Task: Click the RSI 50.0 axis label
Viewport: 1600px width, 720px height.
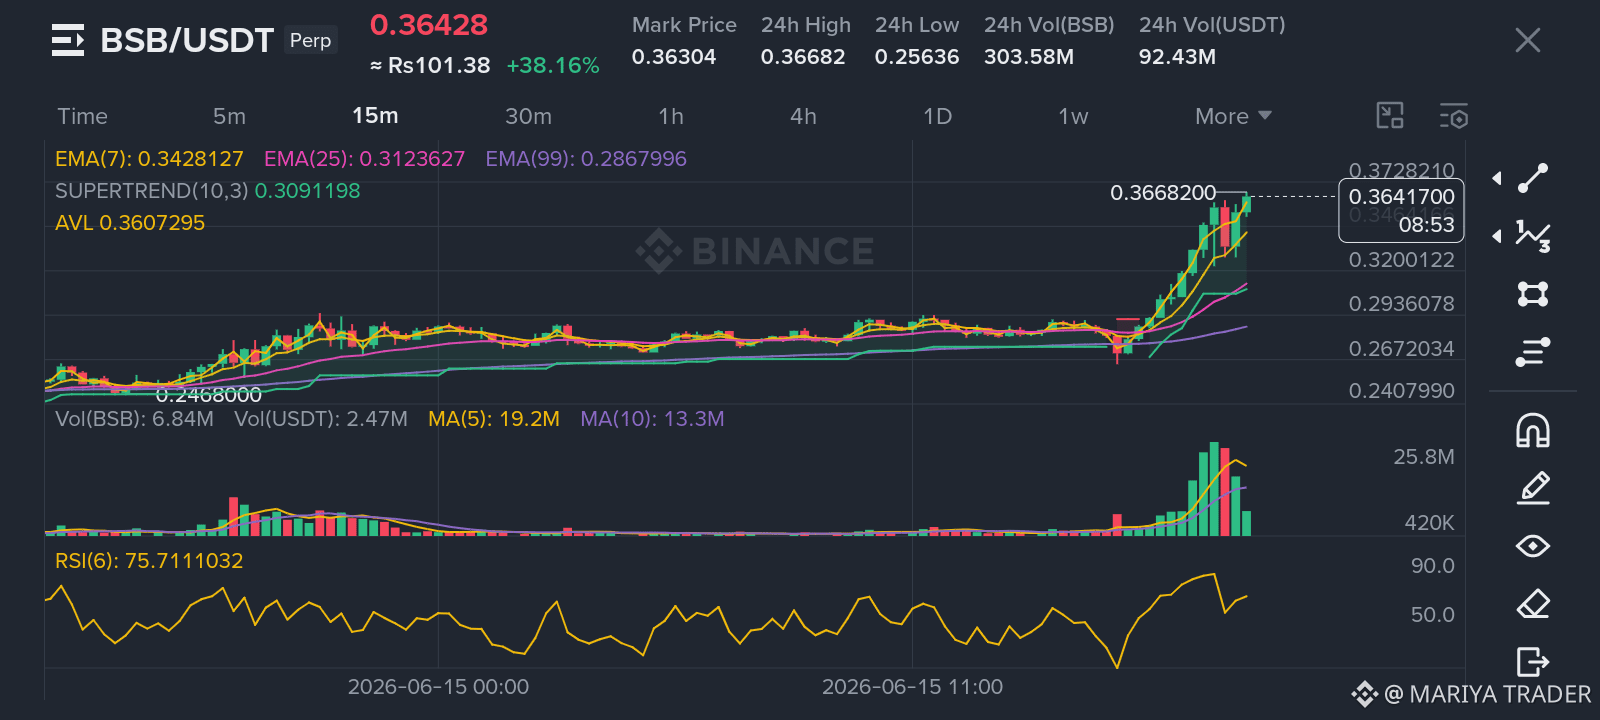Action: pos(1433,615)
